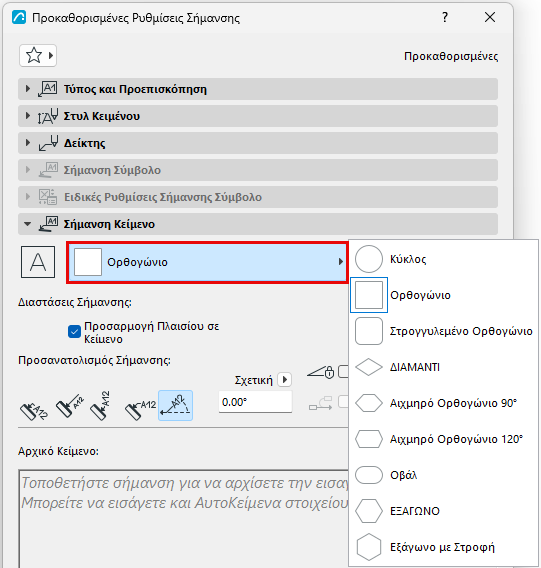Click the large A text frame preview

point(38,262)
